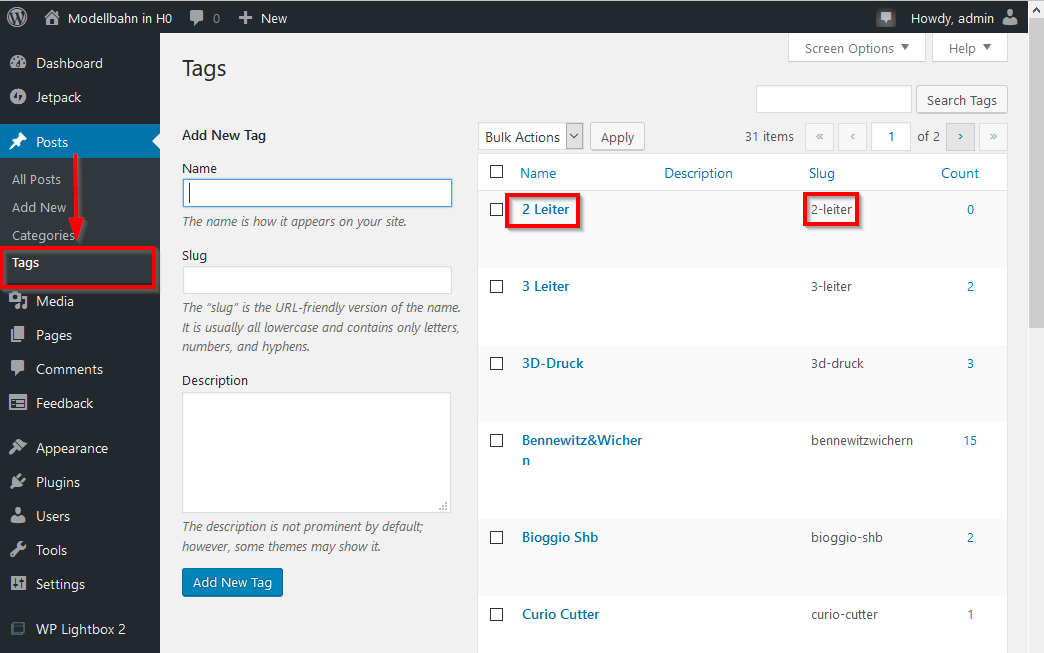Image resolution: width=1044 pixels, height=653 pixels.
Task: Open comments bubble icon in admin bar
Action: click(x=196, y=18)
